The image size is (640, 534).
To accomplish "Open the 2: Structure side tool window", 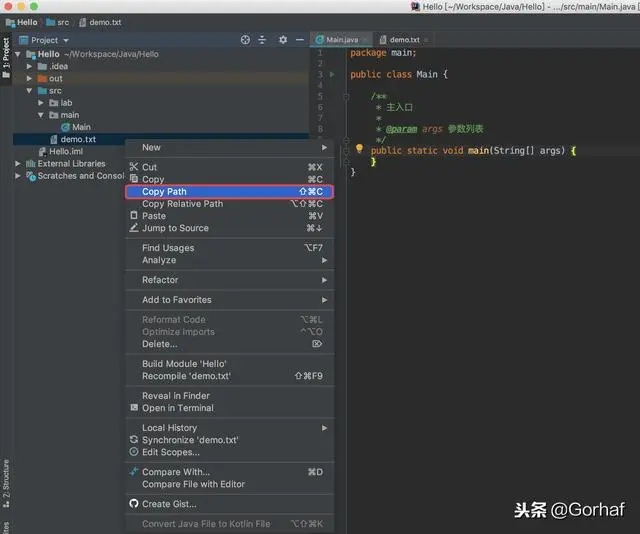I will coord(6,484).
